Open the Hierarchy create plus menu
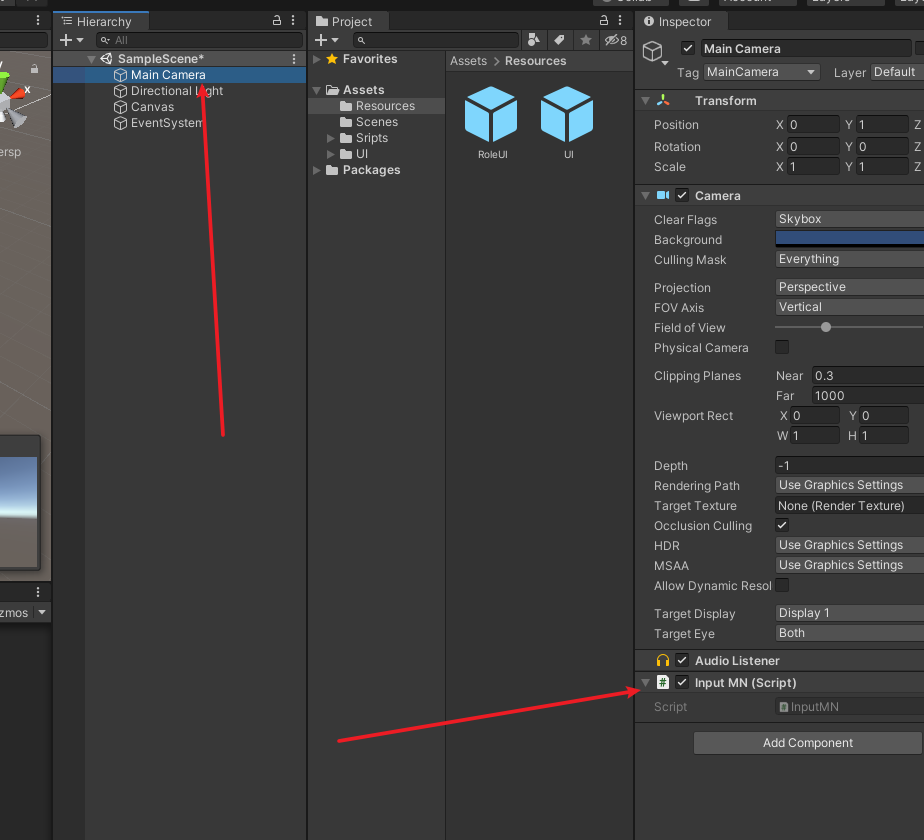924x840 pixels. (x=71, y=40)
